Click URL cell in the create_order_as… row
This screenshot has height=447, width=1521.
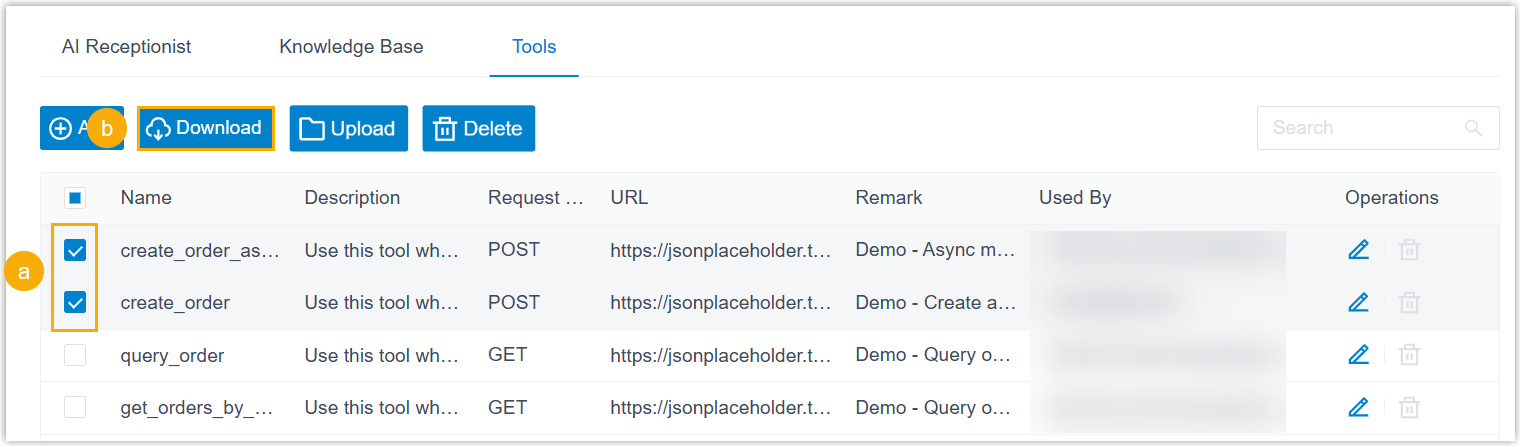tap(721, 251)
